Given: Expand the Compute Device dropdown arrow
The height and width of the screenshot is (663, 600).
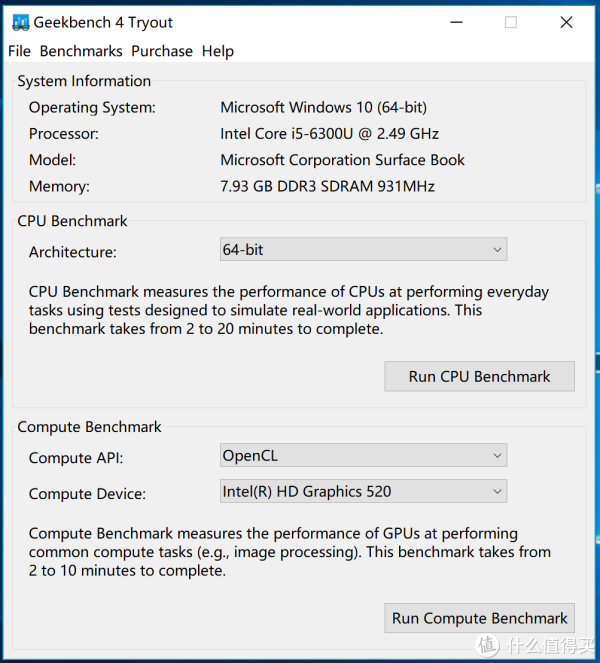Looking at the screenshot, I should [x=497, y=491].
